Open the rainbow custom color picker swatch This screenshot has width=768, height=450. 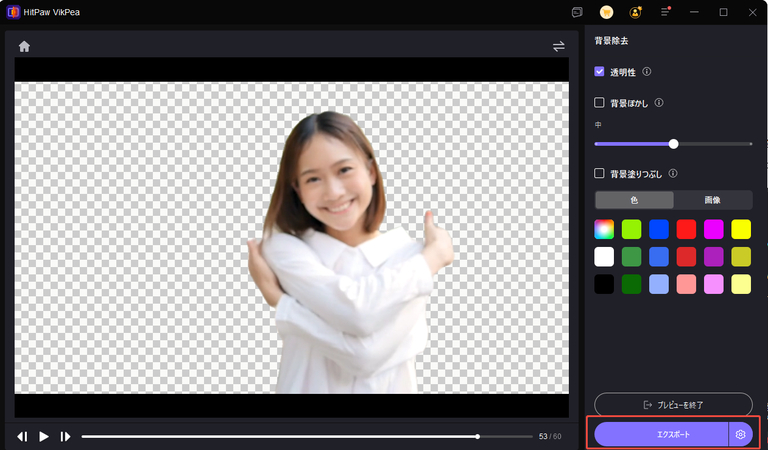click(603, 229)
